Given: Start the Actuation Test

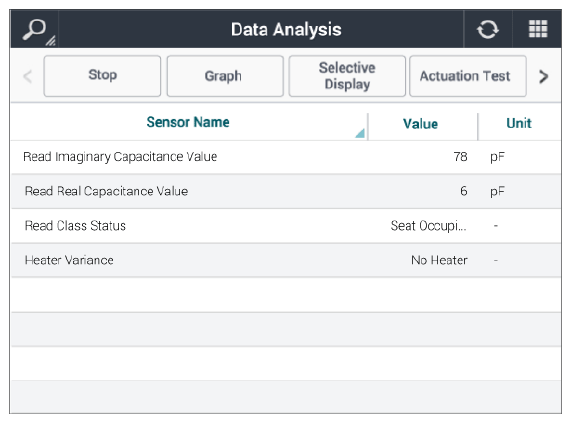Looking at the screenshot, I should pos(468,76).
